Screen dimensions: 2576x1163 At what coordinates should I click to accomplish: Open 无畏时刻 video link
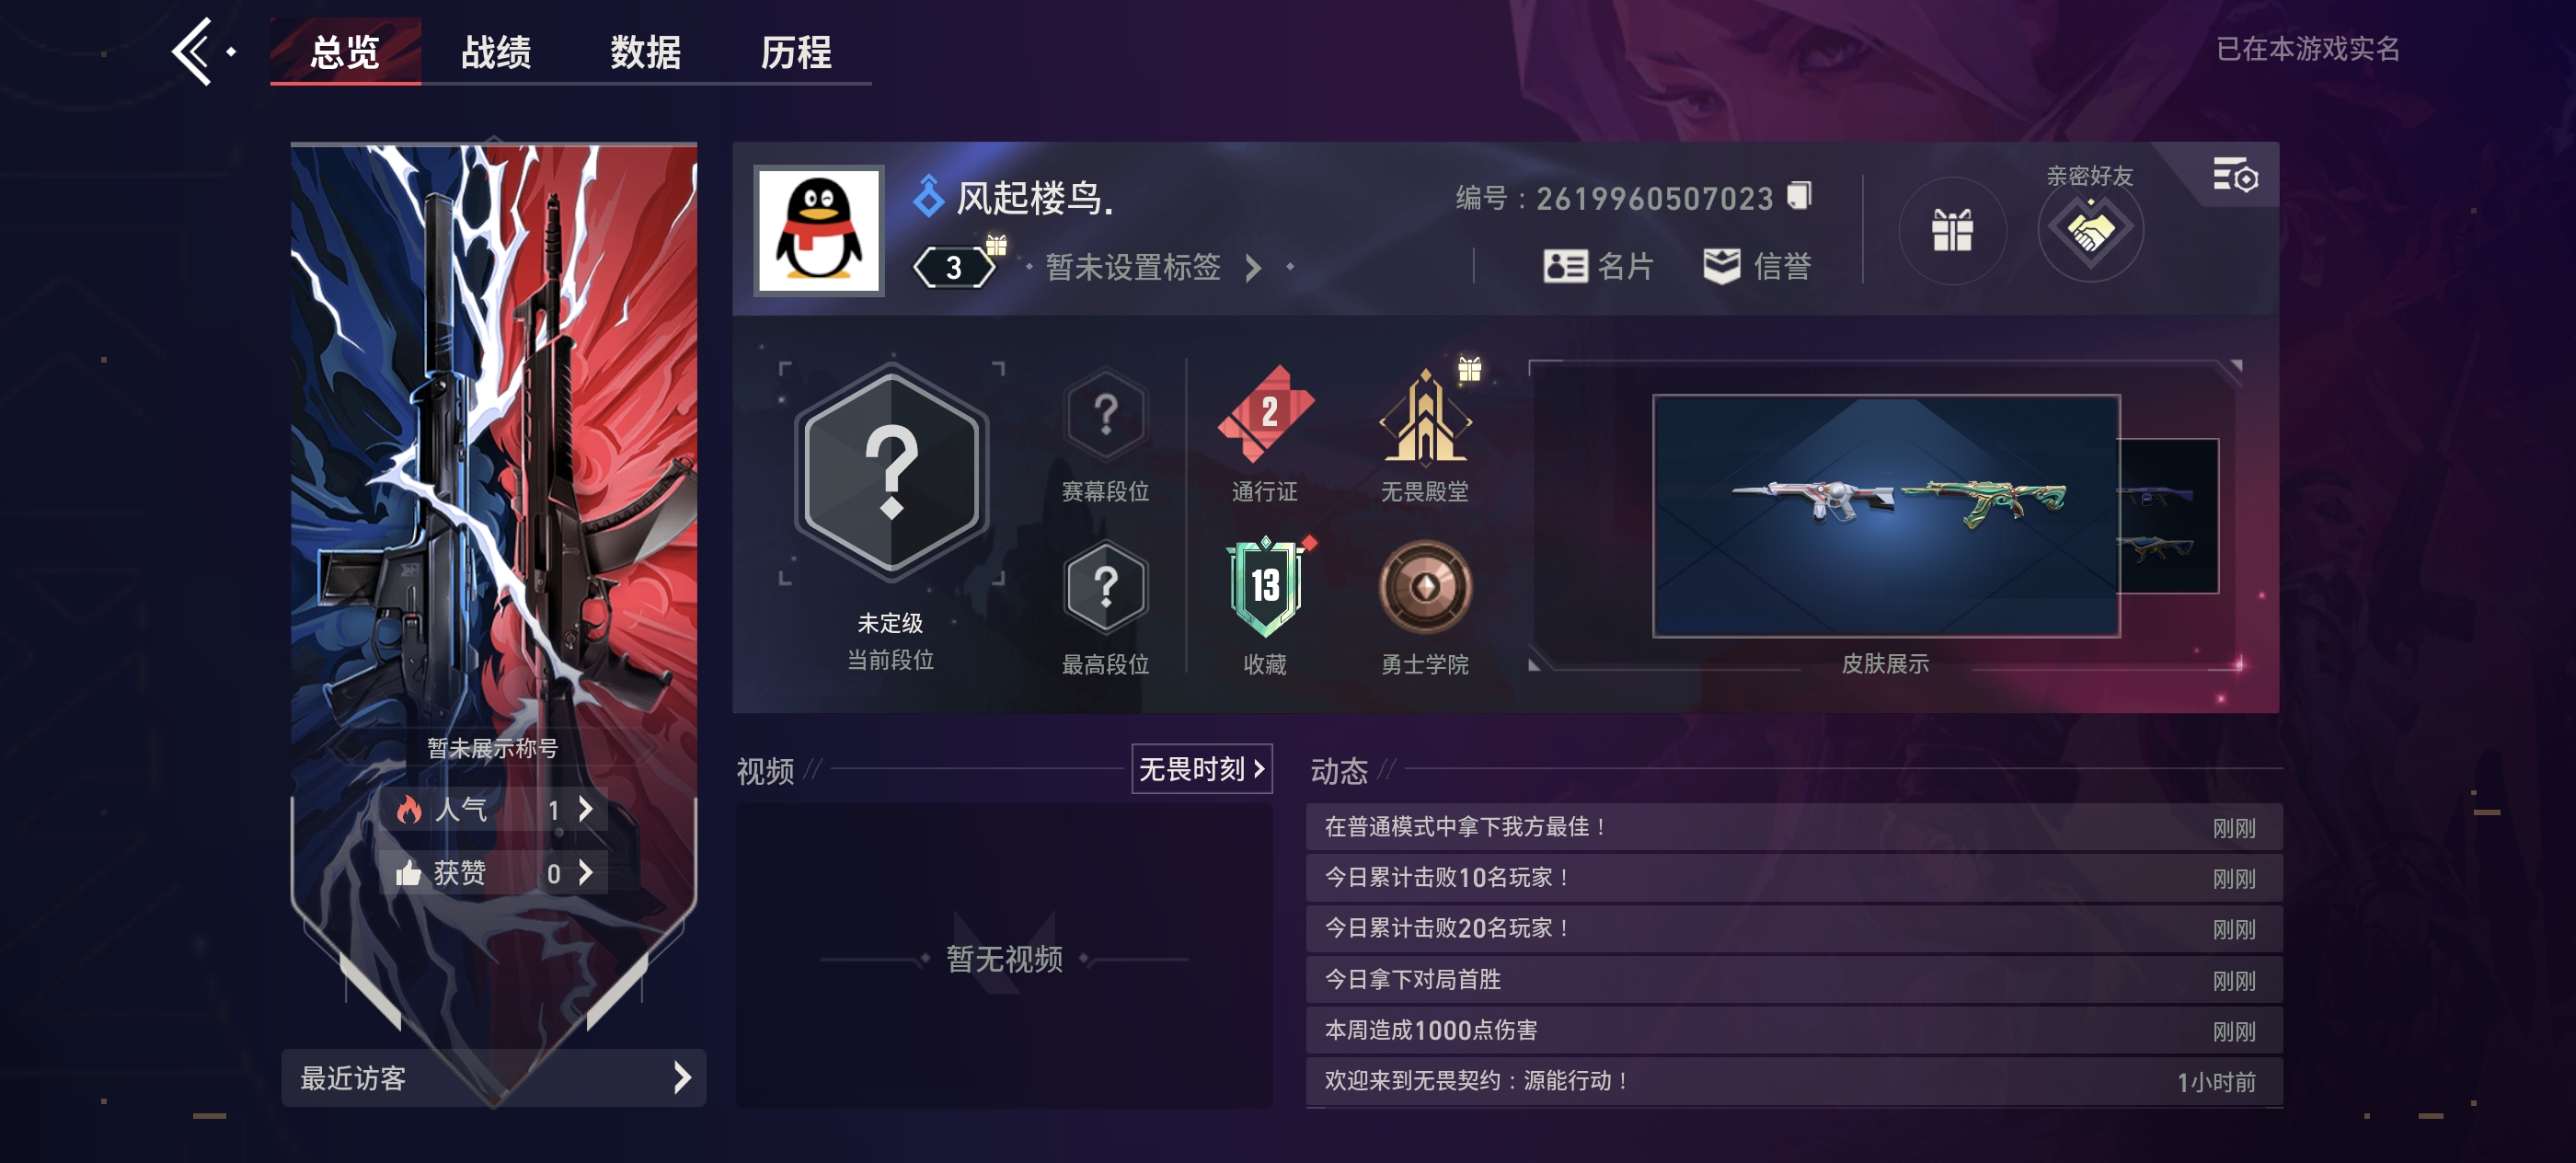pyautogui.click(x=1201, y=769)
